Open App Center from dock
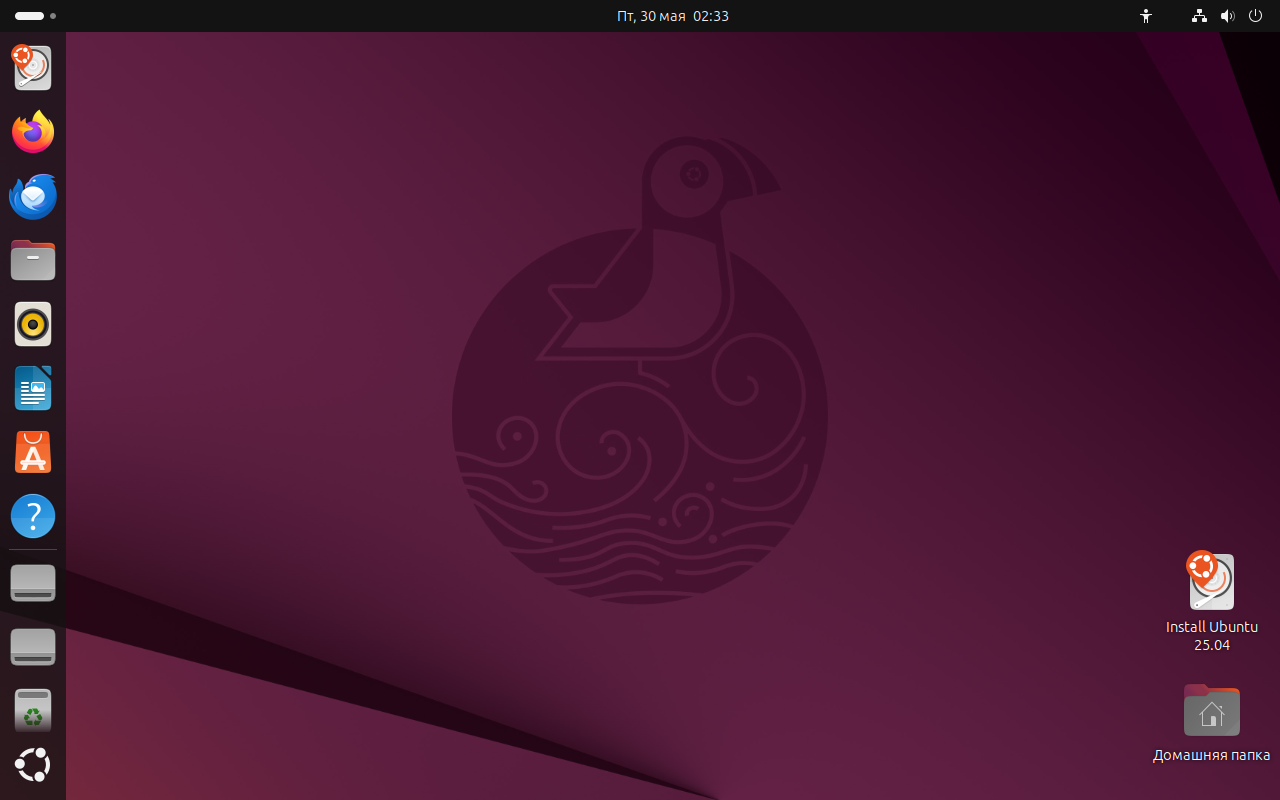 [x=33, y=453]
